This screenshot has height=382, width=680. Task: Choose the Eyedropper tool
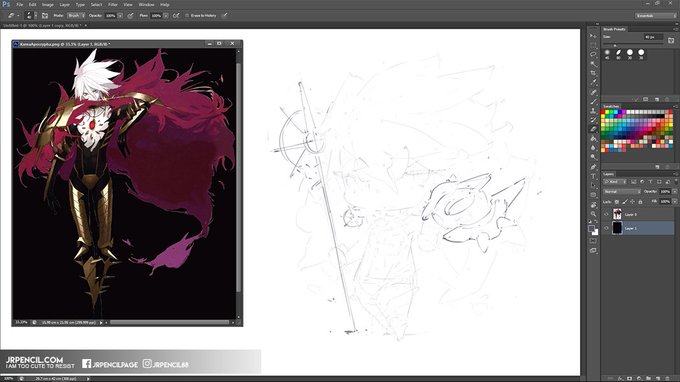click(x=593, y=82)
